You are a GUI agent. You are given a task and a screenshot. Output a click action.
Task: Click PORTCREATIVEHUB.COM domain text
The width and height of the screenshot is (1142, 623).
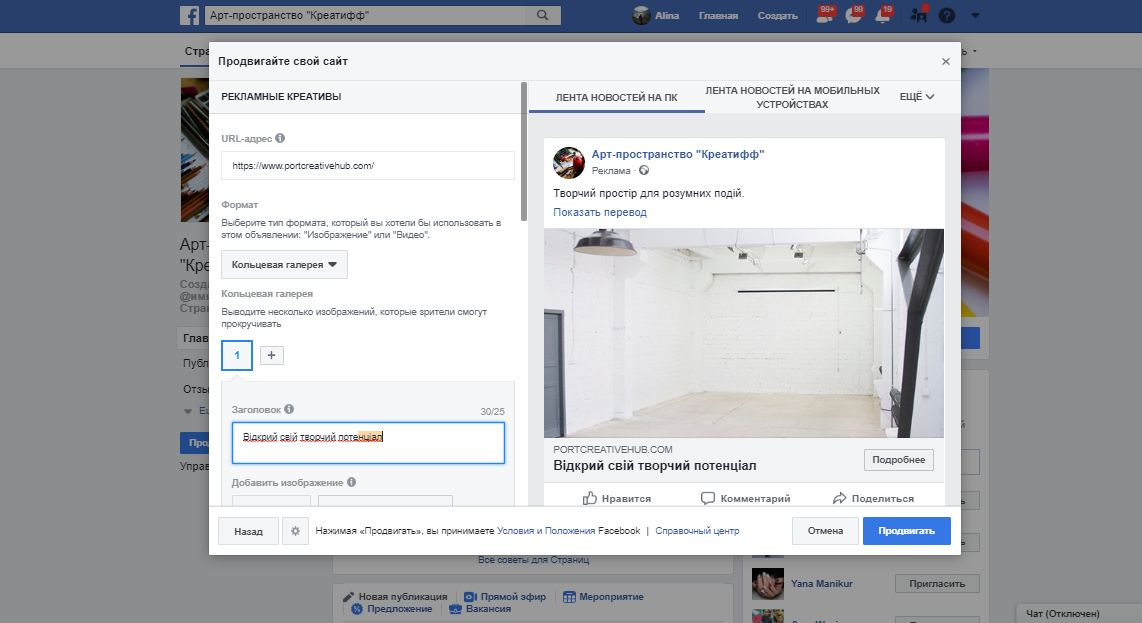(613, 450)
